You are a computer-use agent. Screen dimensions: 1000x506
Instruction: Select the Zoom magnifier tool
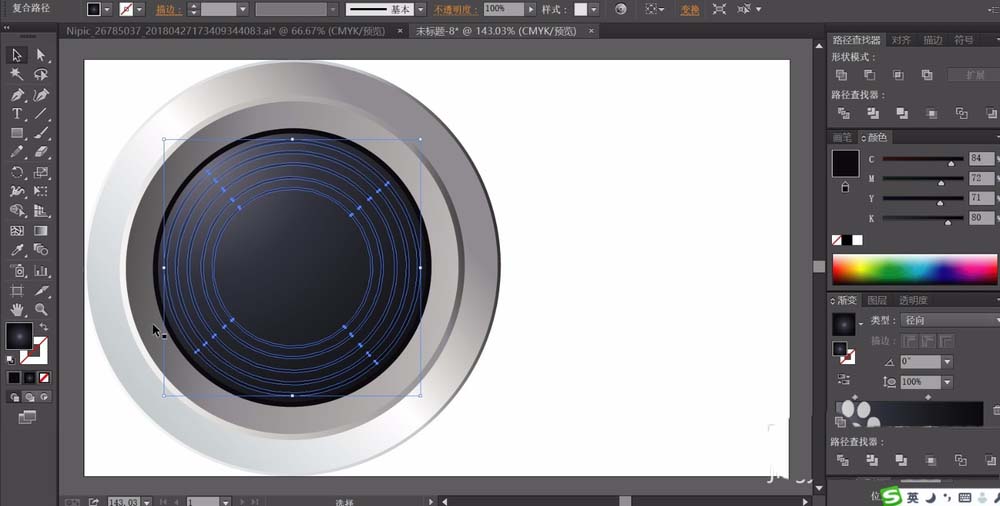coord(41,309)
